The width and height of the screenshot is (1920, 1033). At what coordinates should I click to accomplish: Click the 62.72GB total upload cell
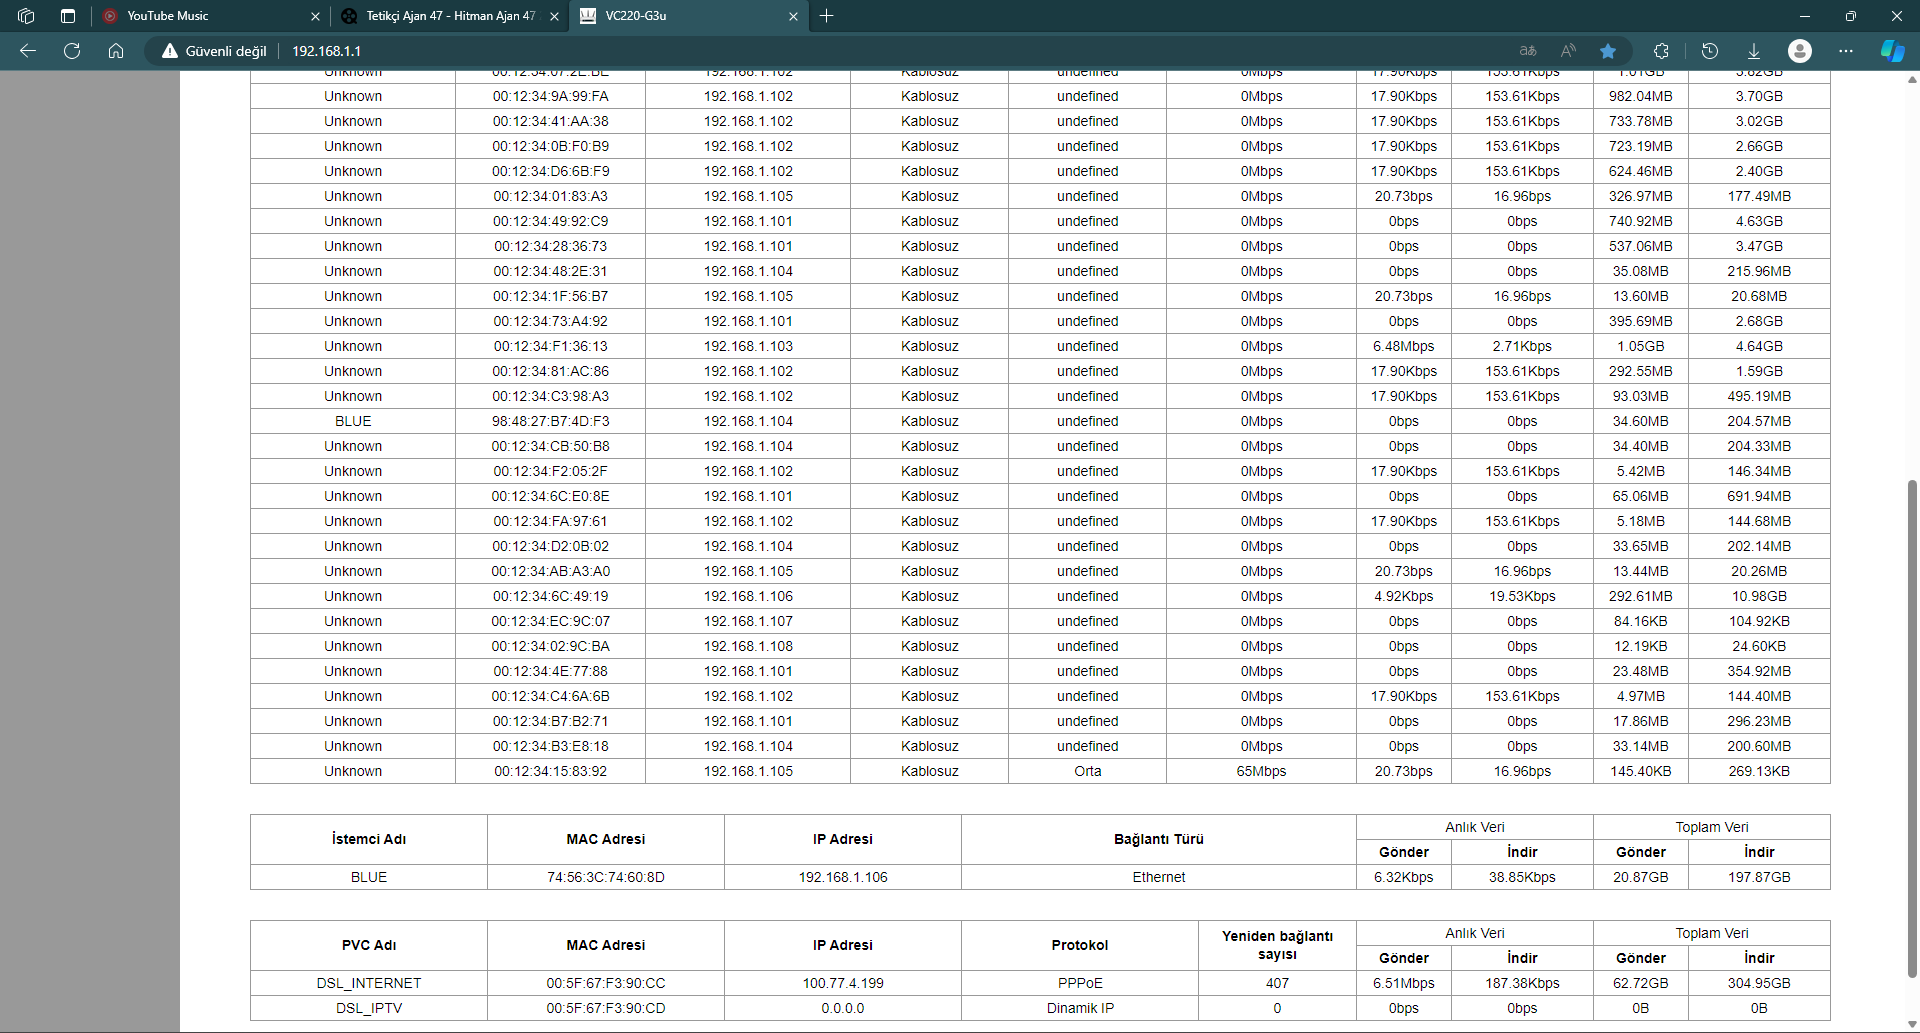[x=1641, y=983]
